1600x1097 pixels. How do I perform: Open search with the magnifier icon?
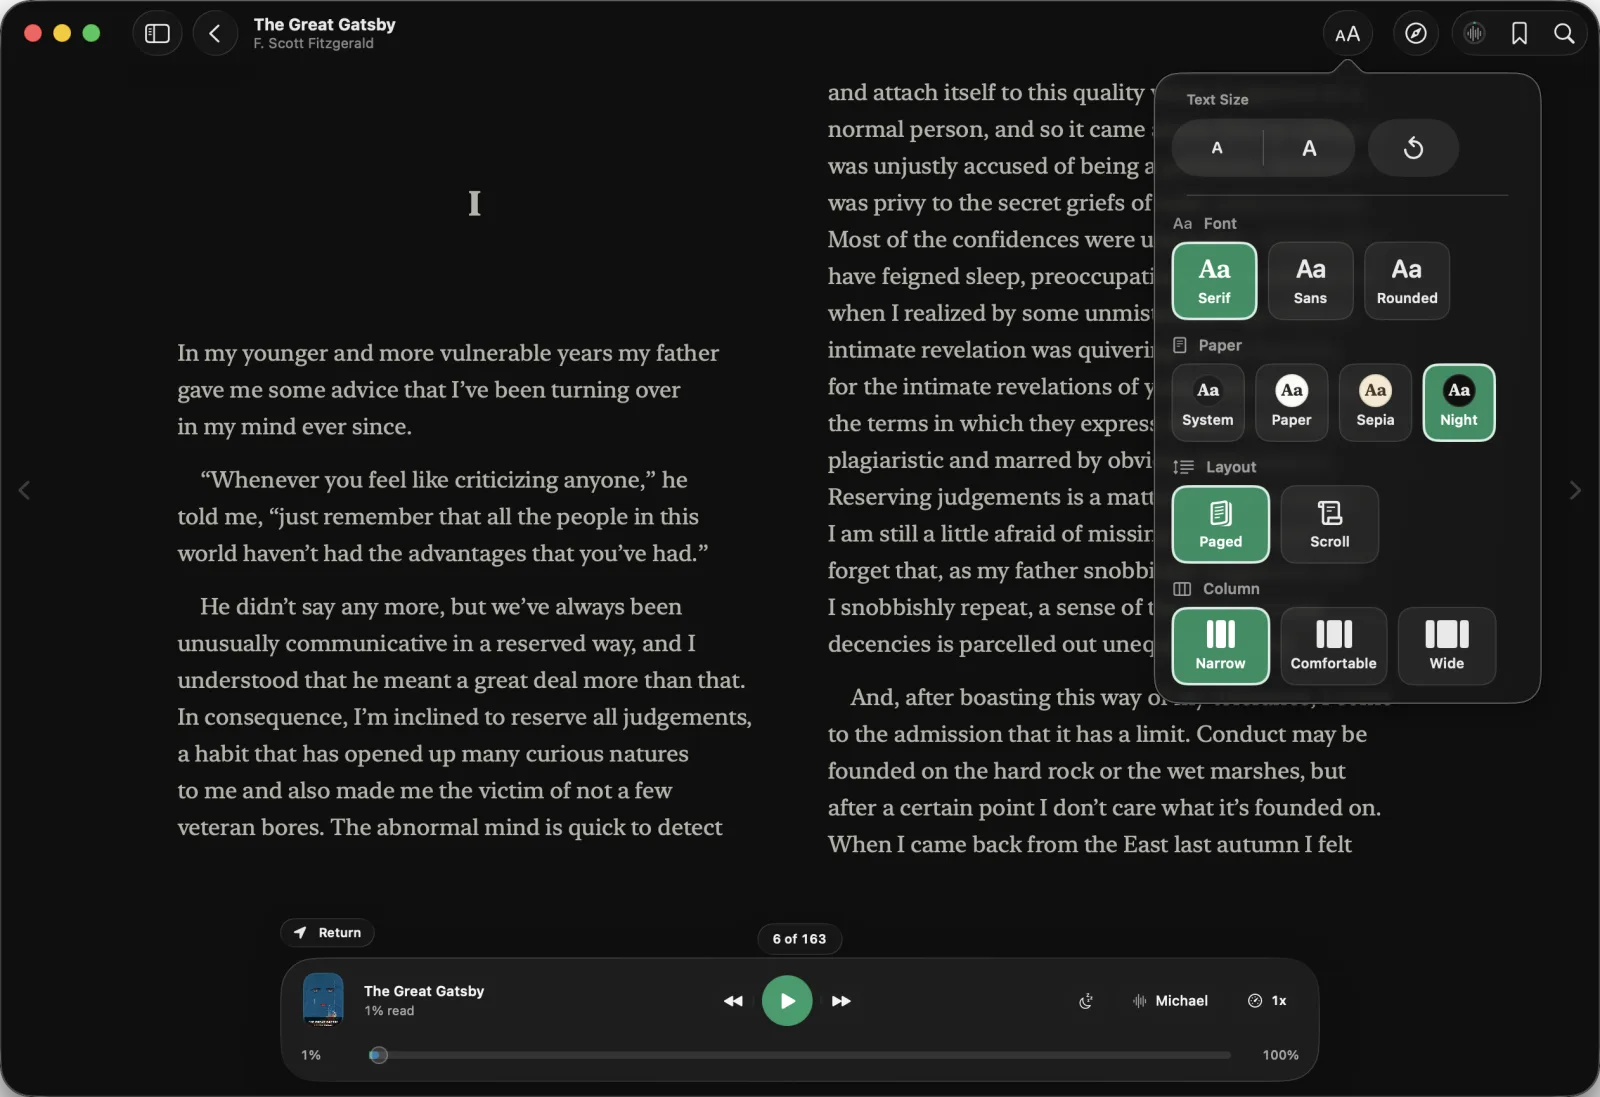(1564, 34)
